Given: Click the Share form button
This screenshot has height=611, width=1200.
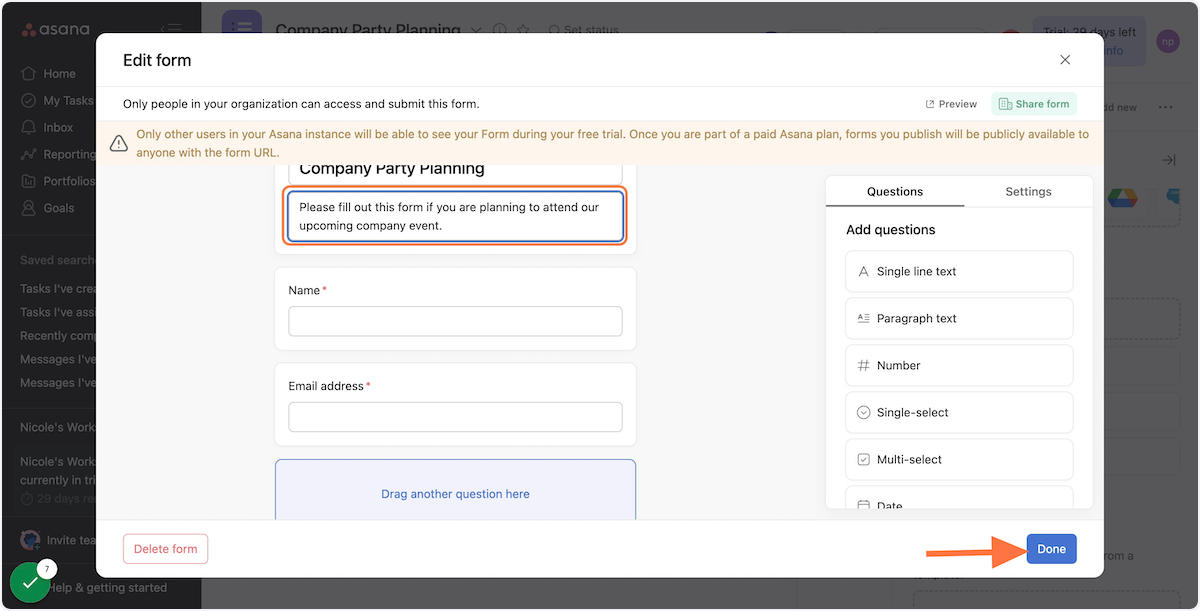Looking at the screenshot, I should coord(1034,104).
